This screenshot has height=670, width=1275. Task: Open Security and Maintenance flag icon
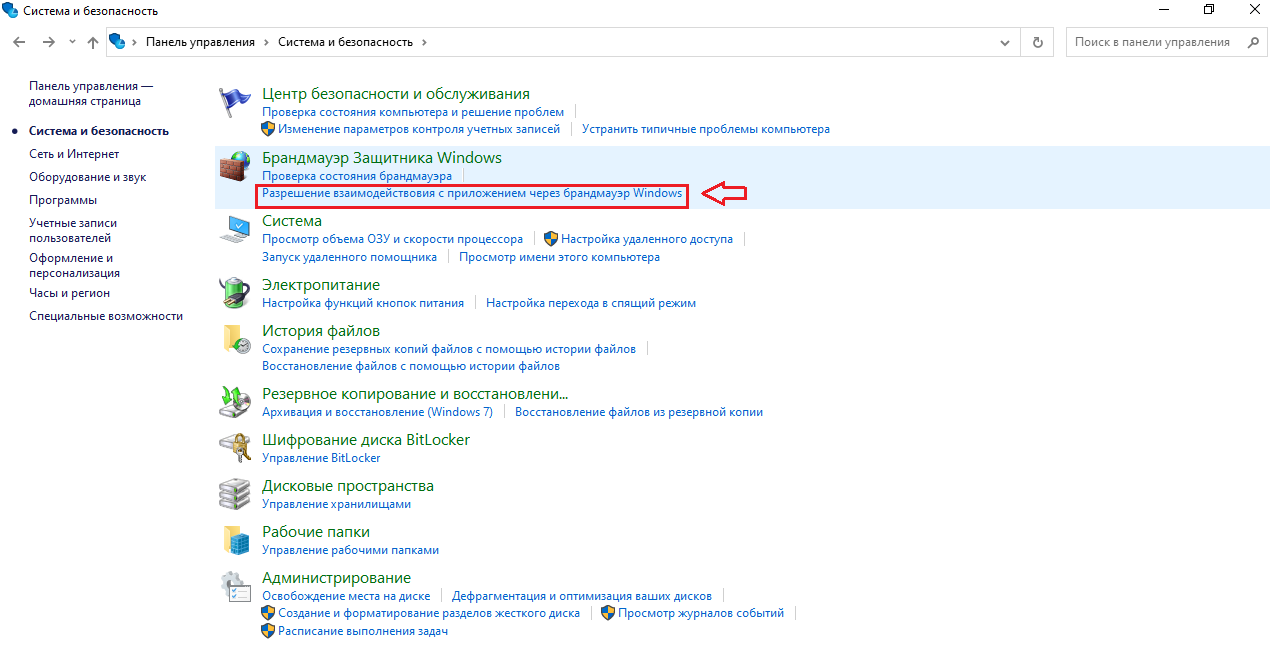[235, 102]
